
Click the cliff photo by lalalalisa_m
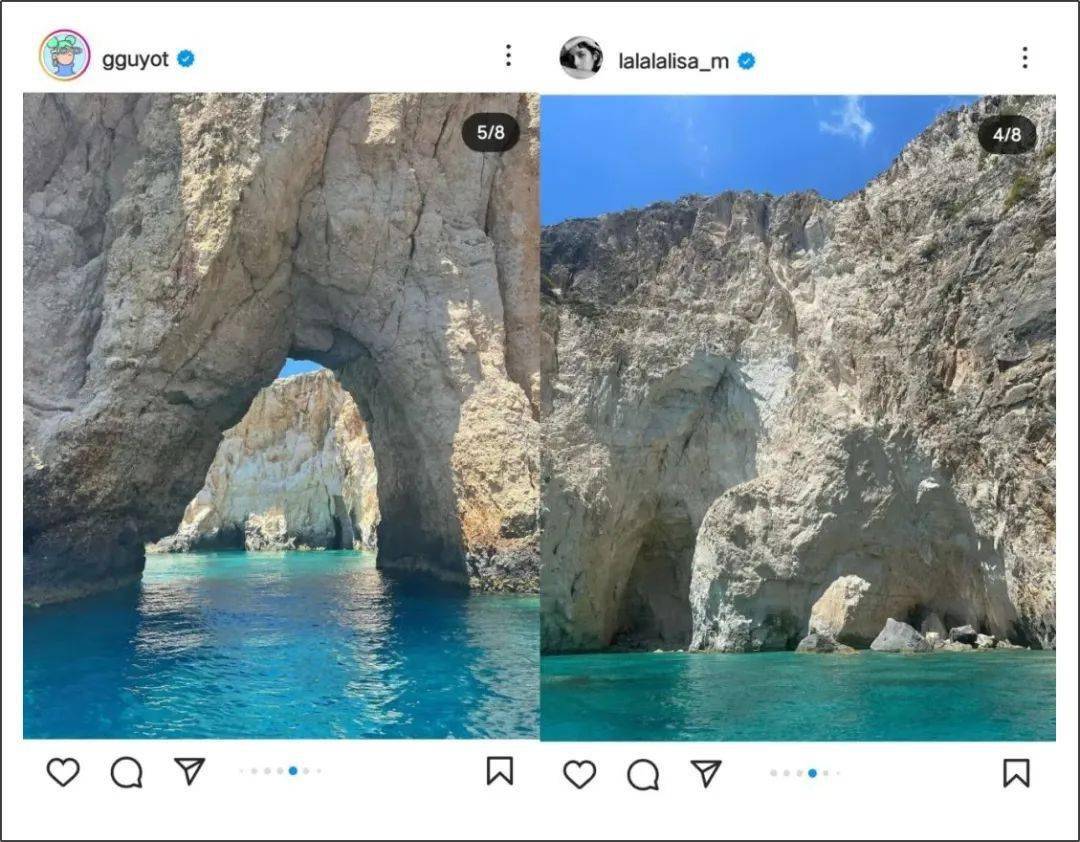[797, 417]
